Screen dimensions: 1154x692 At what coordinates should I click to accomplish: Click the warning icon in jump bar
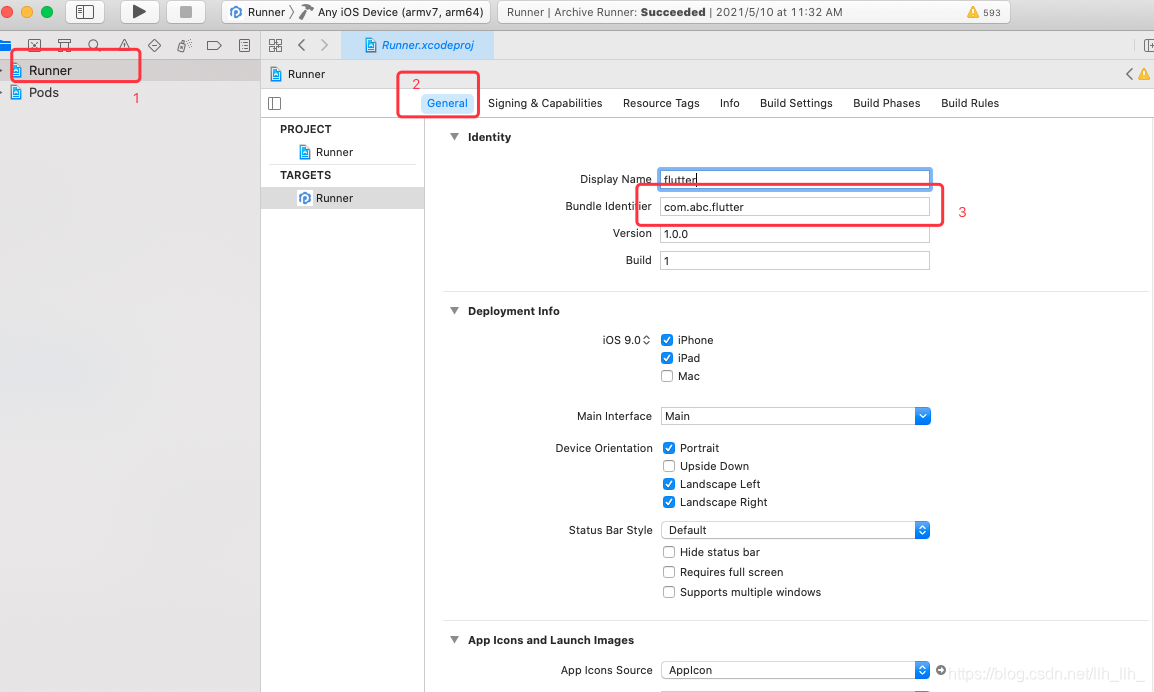tap(1144, 74)
